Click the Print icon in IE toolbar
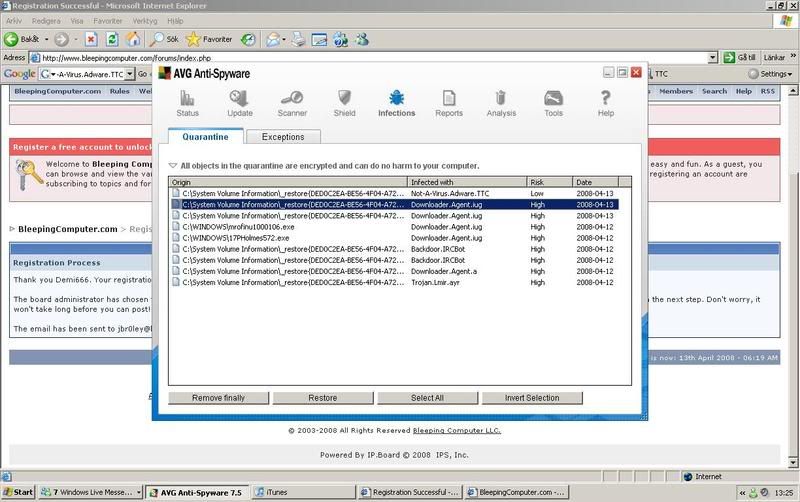 [298, 39]
